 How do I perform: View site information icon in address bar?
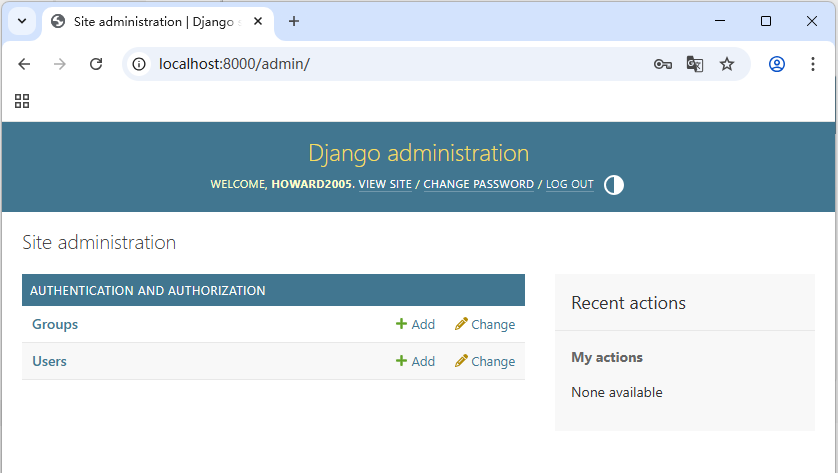139,64
